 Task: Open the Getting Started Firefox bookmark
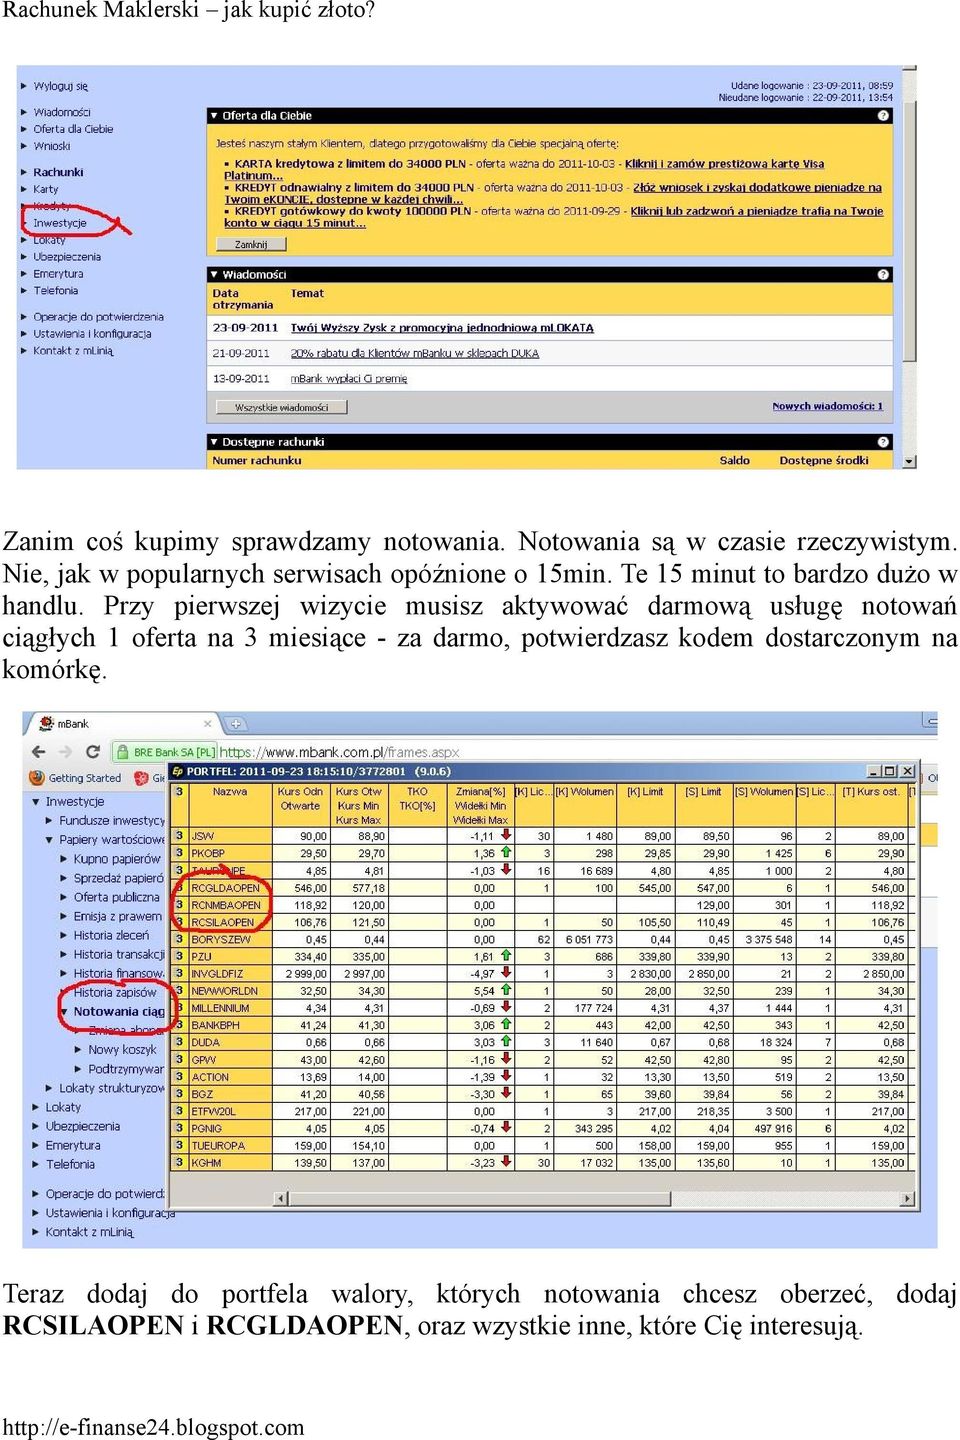click(x=76, y=778)
